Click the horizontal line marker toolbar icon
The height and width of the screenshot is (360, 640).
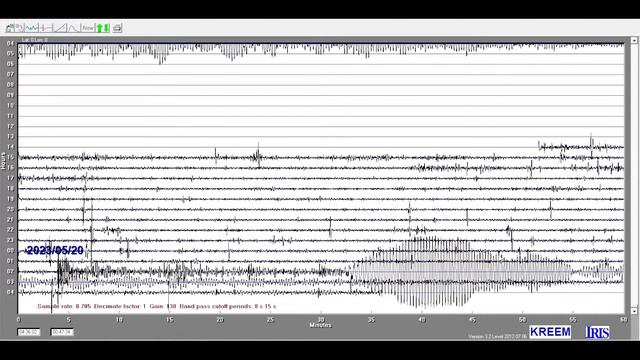click(x=46, y=28)
